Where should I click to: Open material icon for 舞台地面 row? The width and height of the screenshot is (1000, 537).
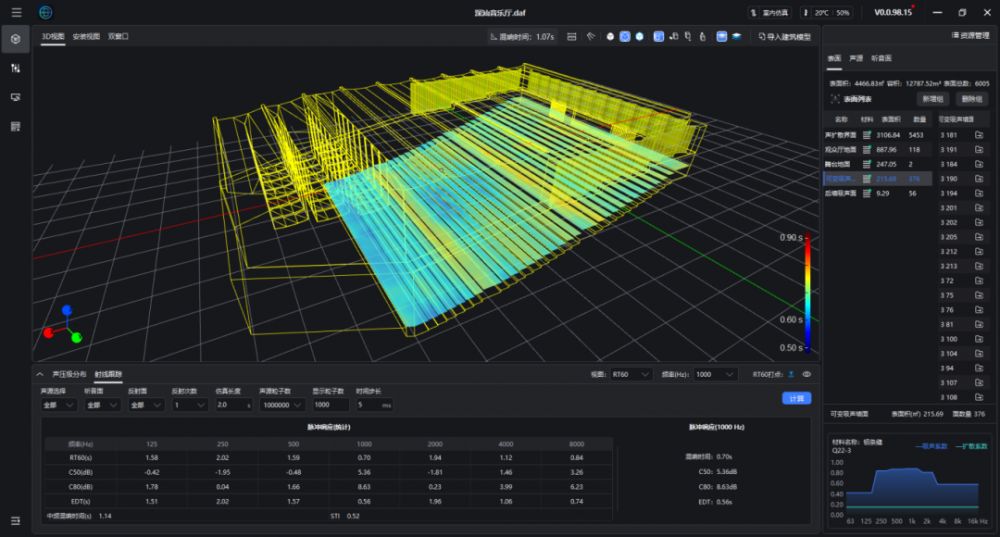[x=867, y=163]
